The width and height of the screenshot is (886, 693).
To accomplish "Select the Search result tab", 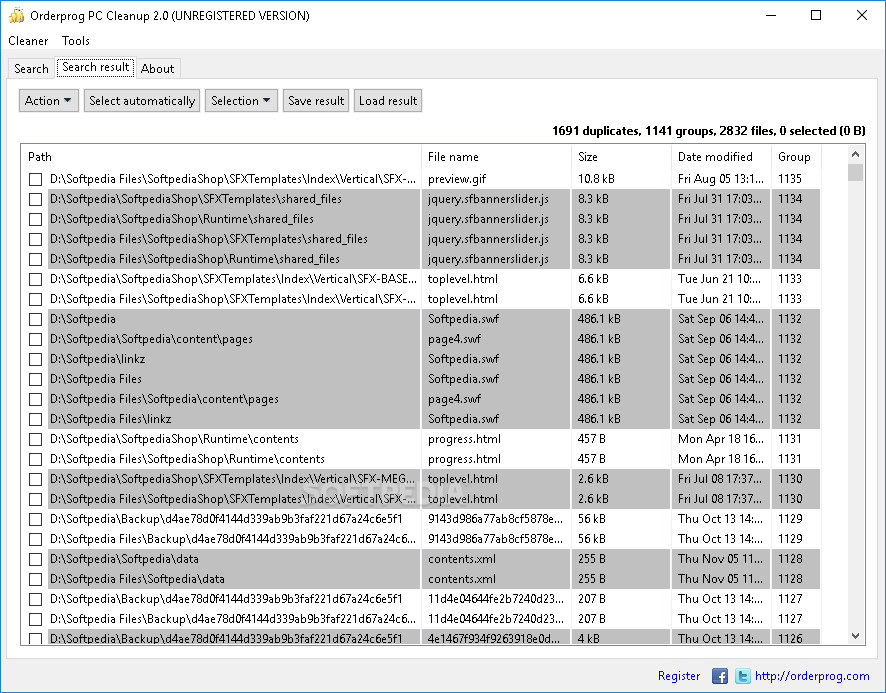I will coord(95,67).
